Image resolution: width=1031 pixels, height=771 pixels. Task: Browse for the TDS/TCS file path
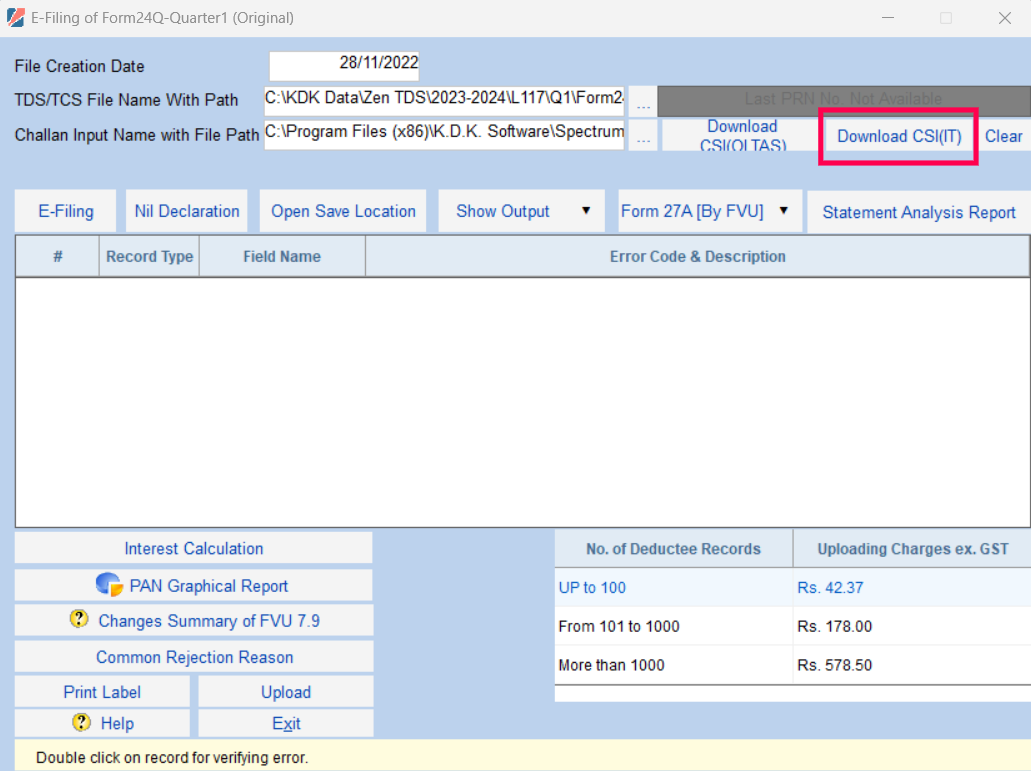pos(643,101)
